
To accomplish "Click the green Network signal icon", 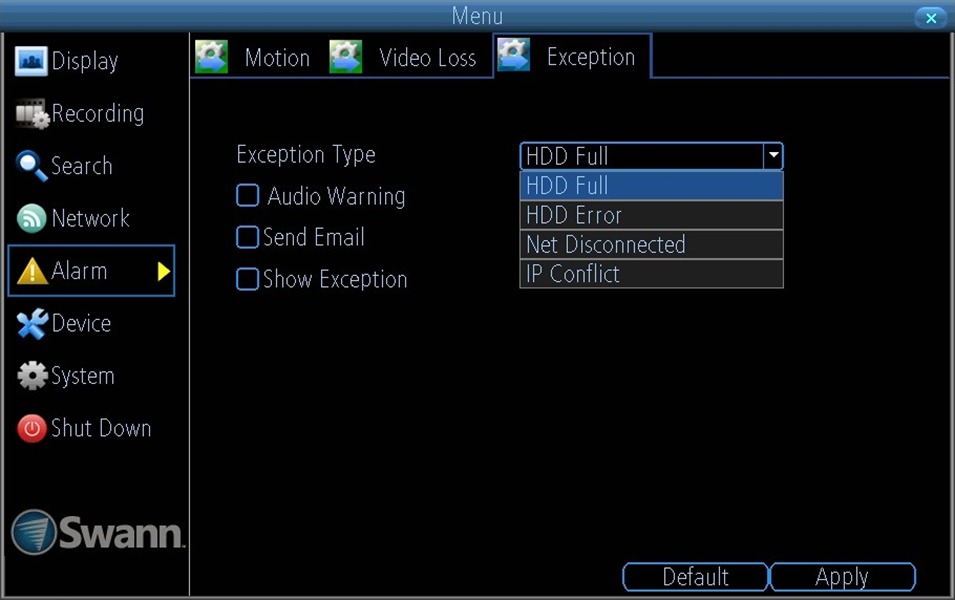I will [x=32, y=218].
